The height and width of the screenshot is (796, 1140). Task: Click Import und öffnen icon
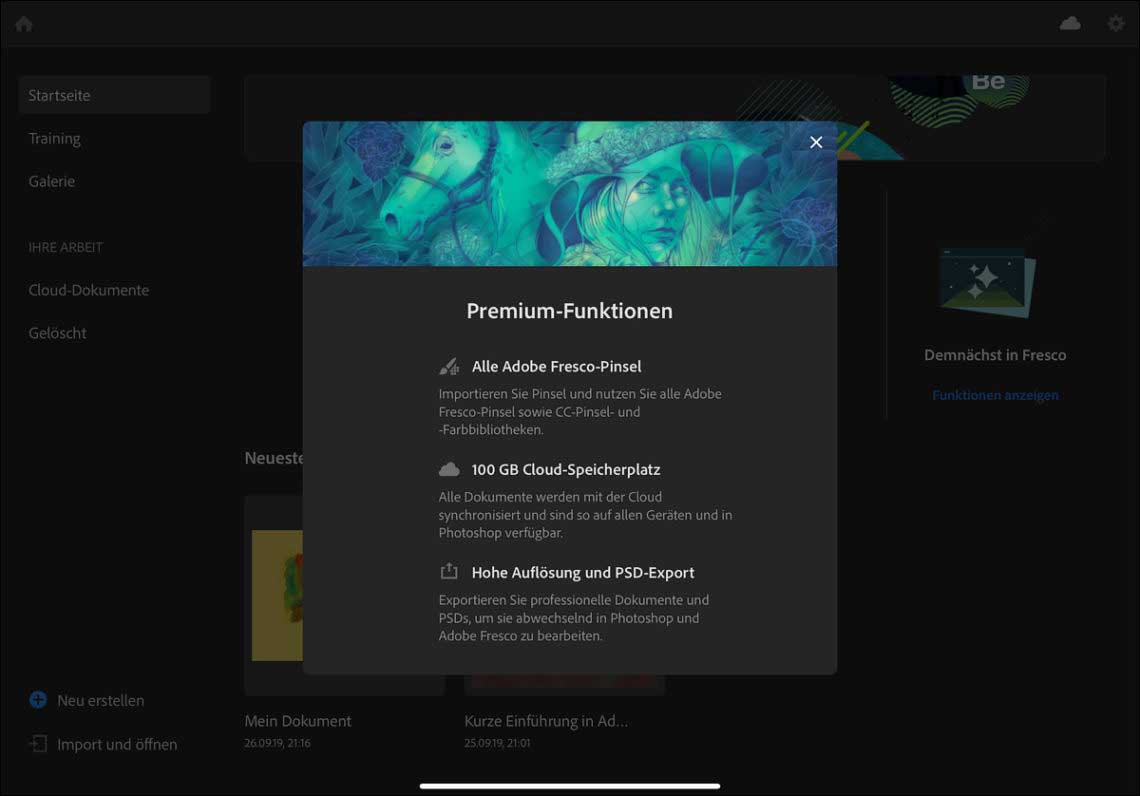[38, 744]
